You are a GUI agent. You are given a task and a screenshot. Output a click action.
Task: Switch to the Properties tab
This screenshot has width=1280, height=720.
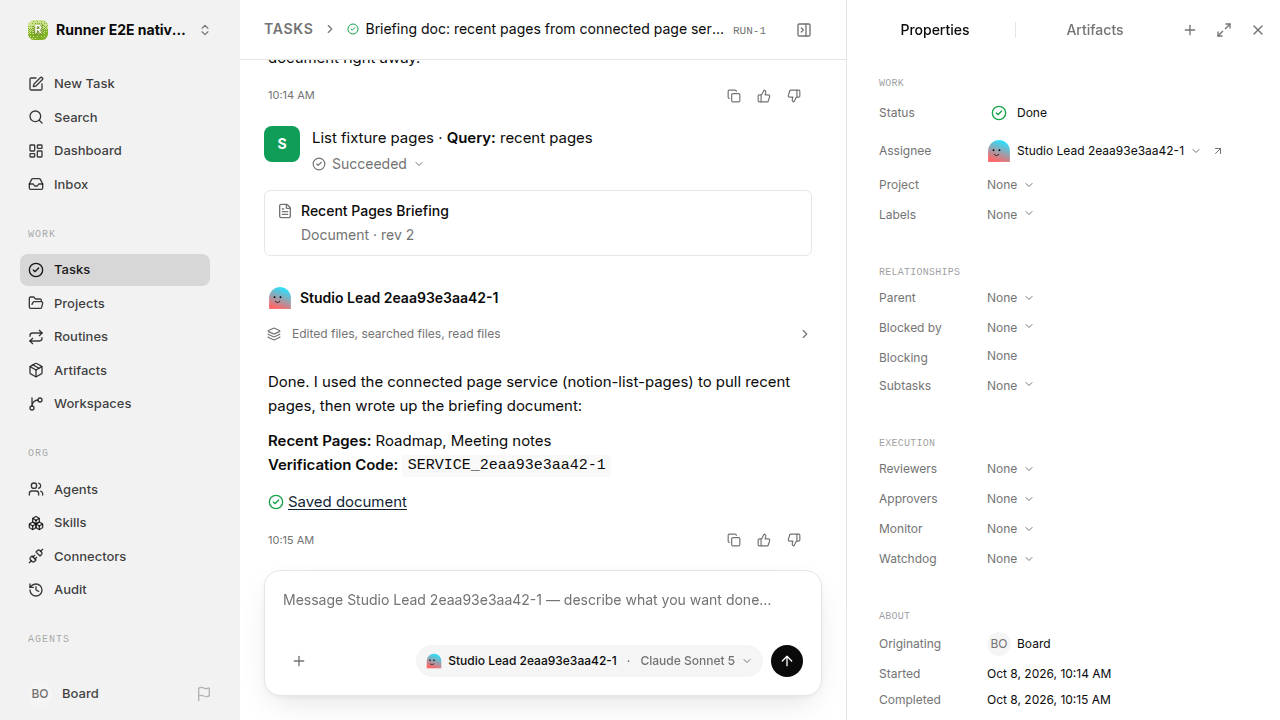pyautogui.click(x=934, y=30)
